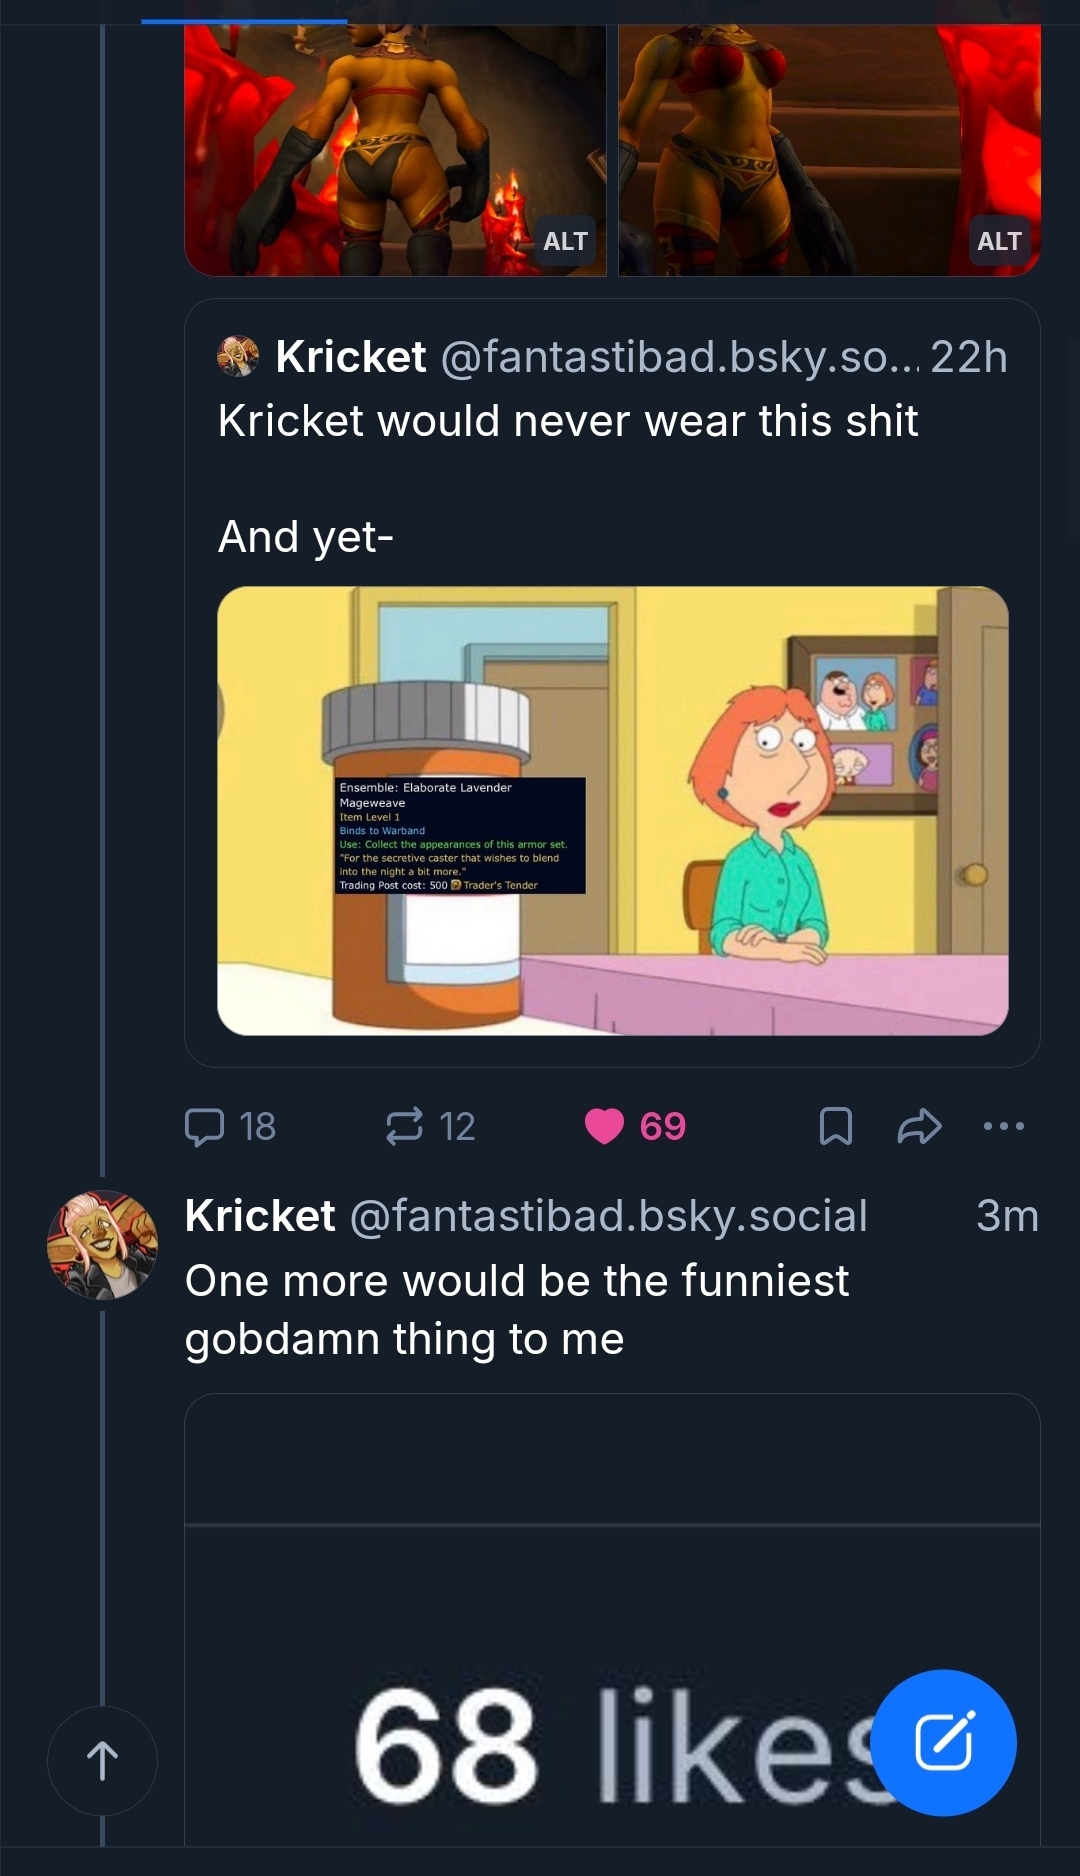Open the Lois pill bottle image
The image size is (1080, 1876).
[x=612, y=810]
